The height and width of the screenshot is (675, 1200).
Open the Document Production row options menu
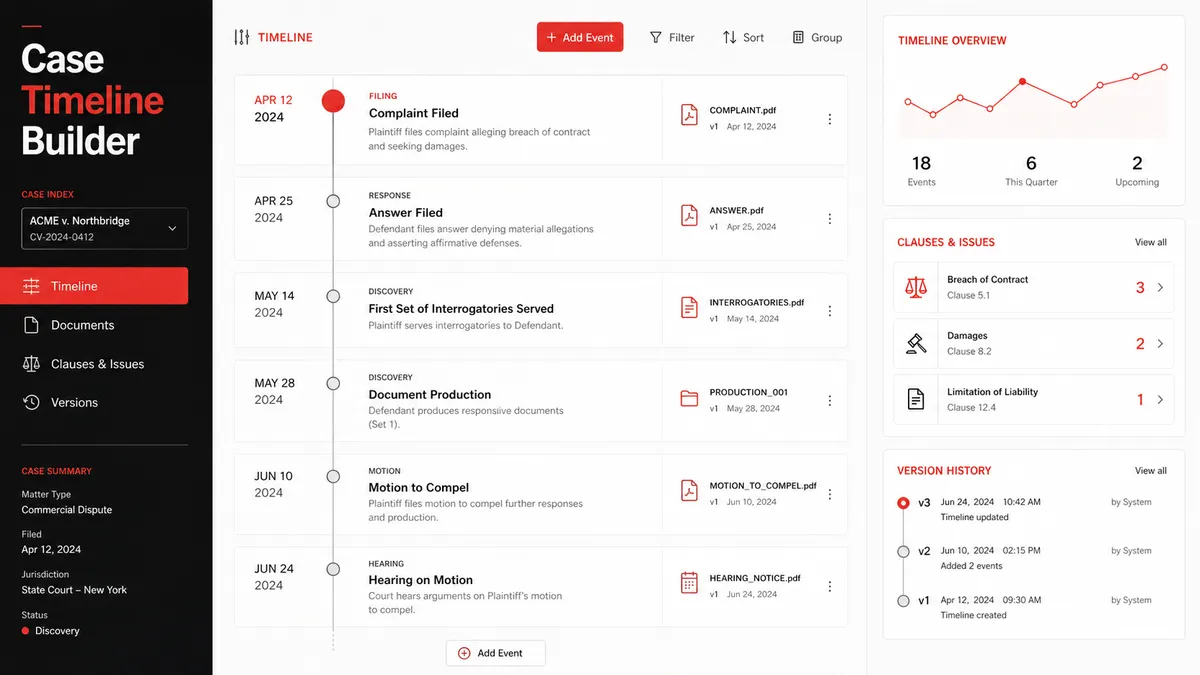[x=829, y=401]
